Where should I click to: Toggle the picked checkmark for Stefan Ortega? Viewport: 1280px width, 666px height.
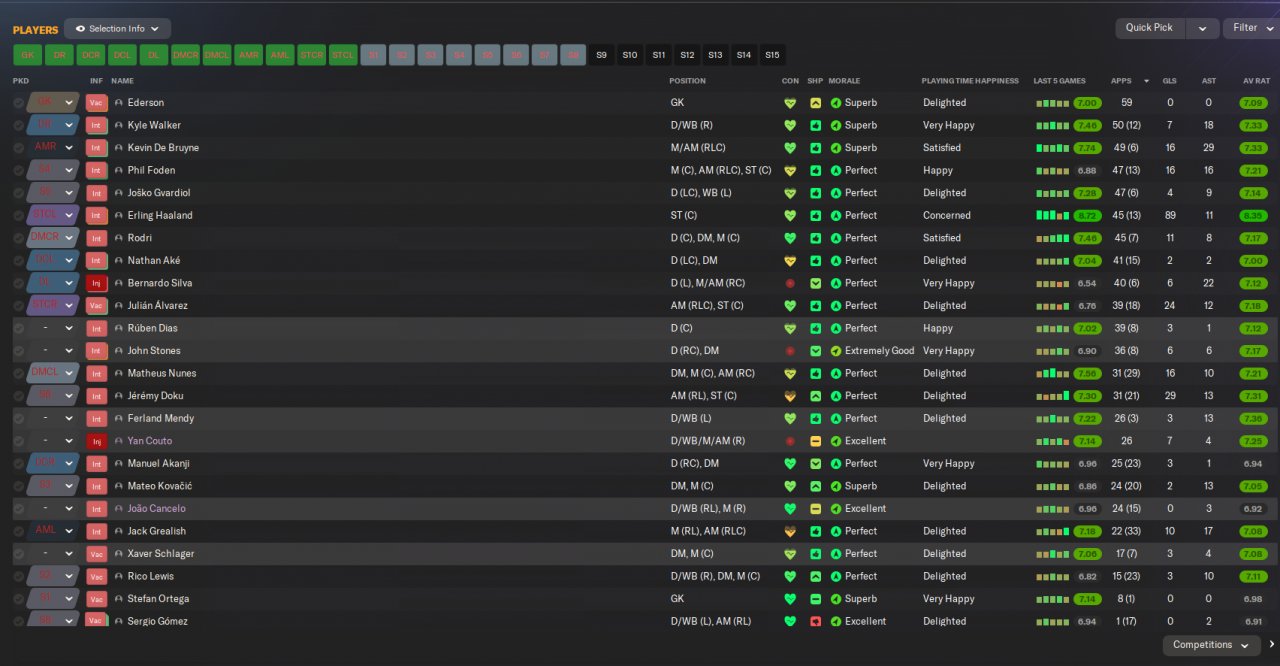[18, 599]
